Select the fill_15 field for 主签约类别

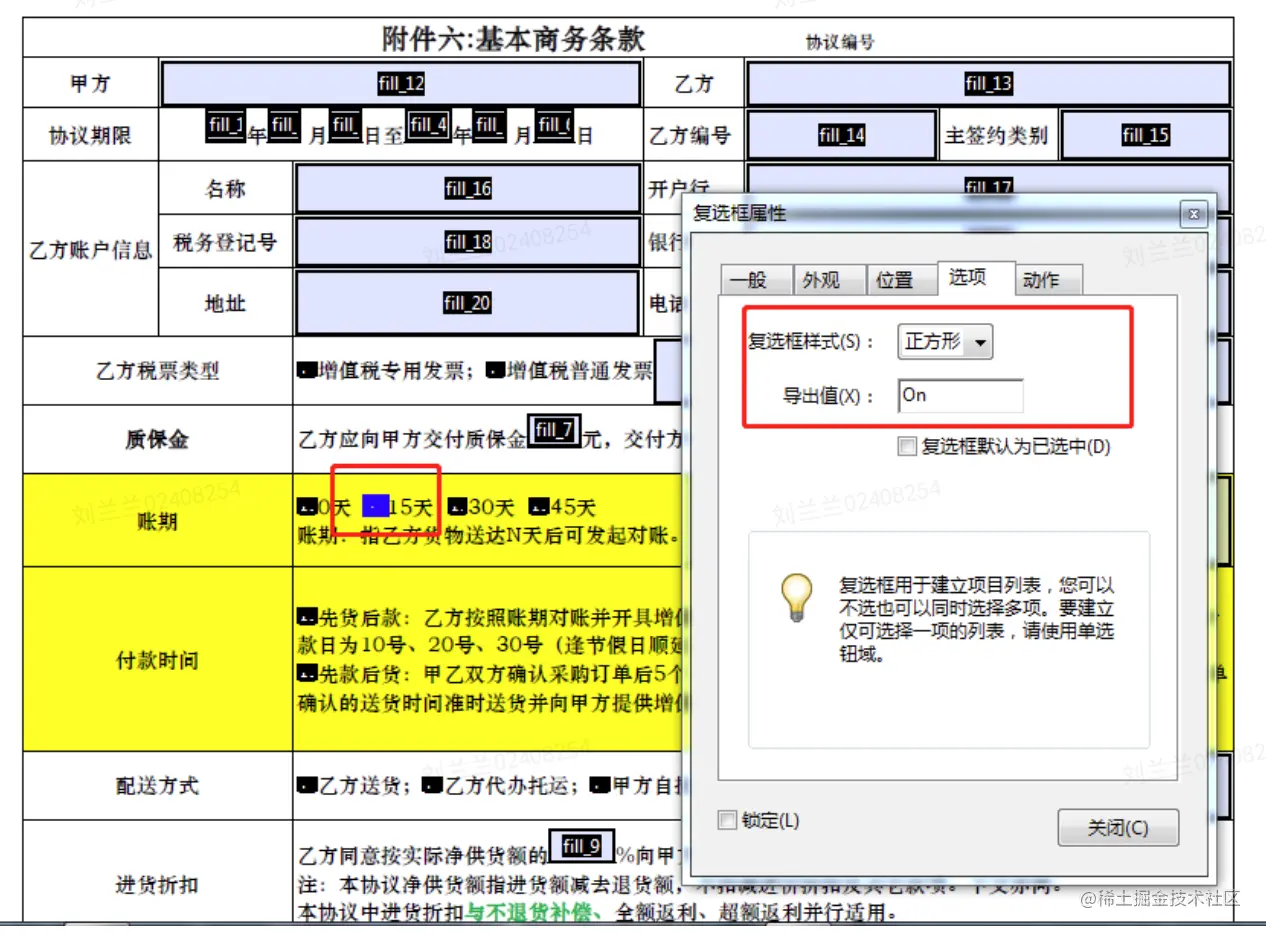click(1145, 136)
